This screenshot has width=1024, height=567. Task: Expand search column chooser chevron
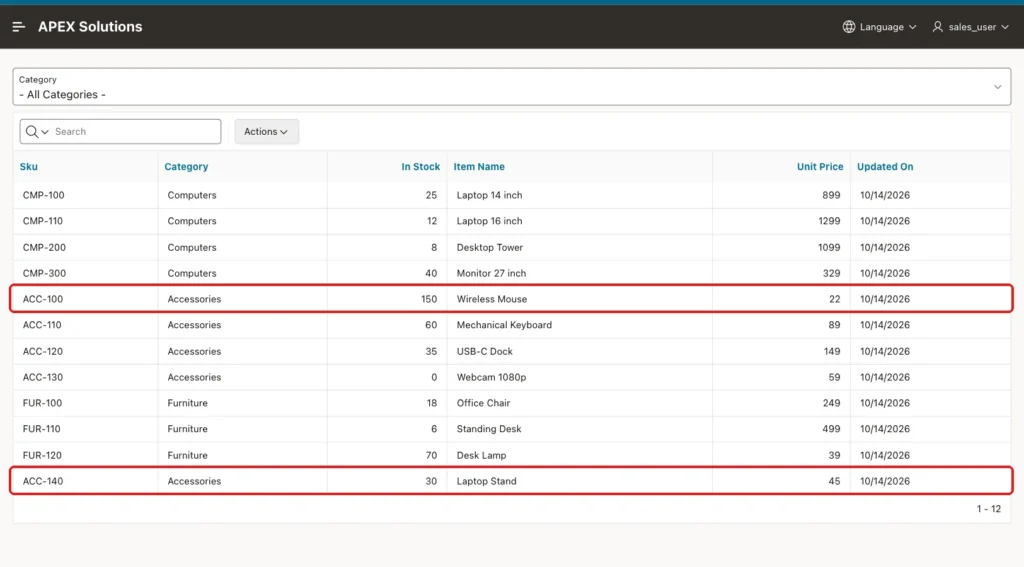pyautogui.click(x=45, y=132)
